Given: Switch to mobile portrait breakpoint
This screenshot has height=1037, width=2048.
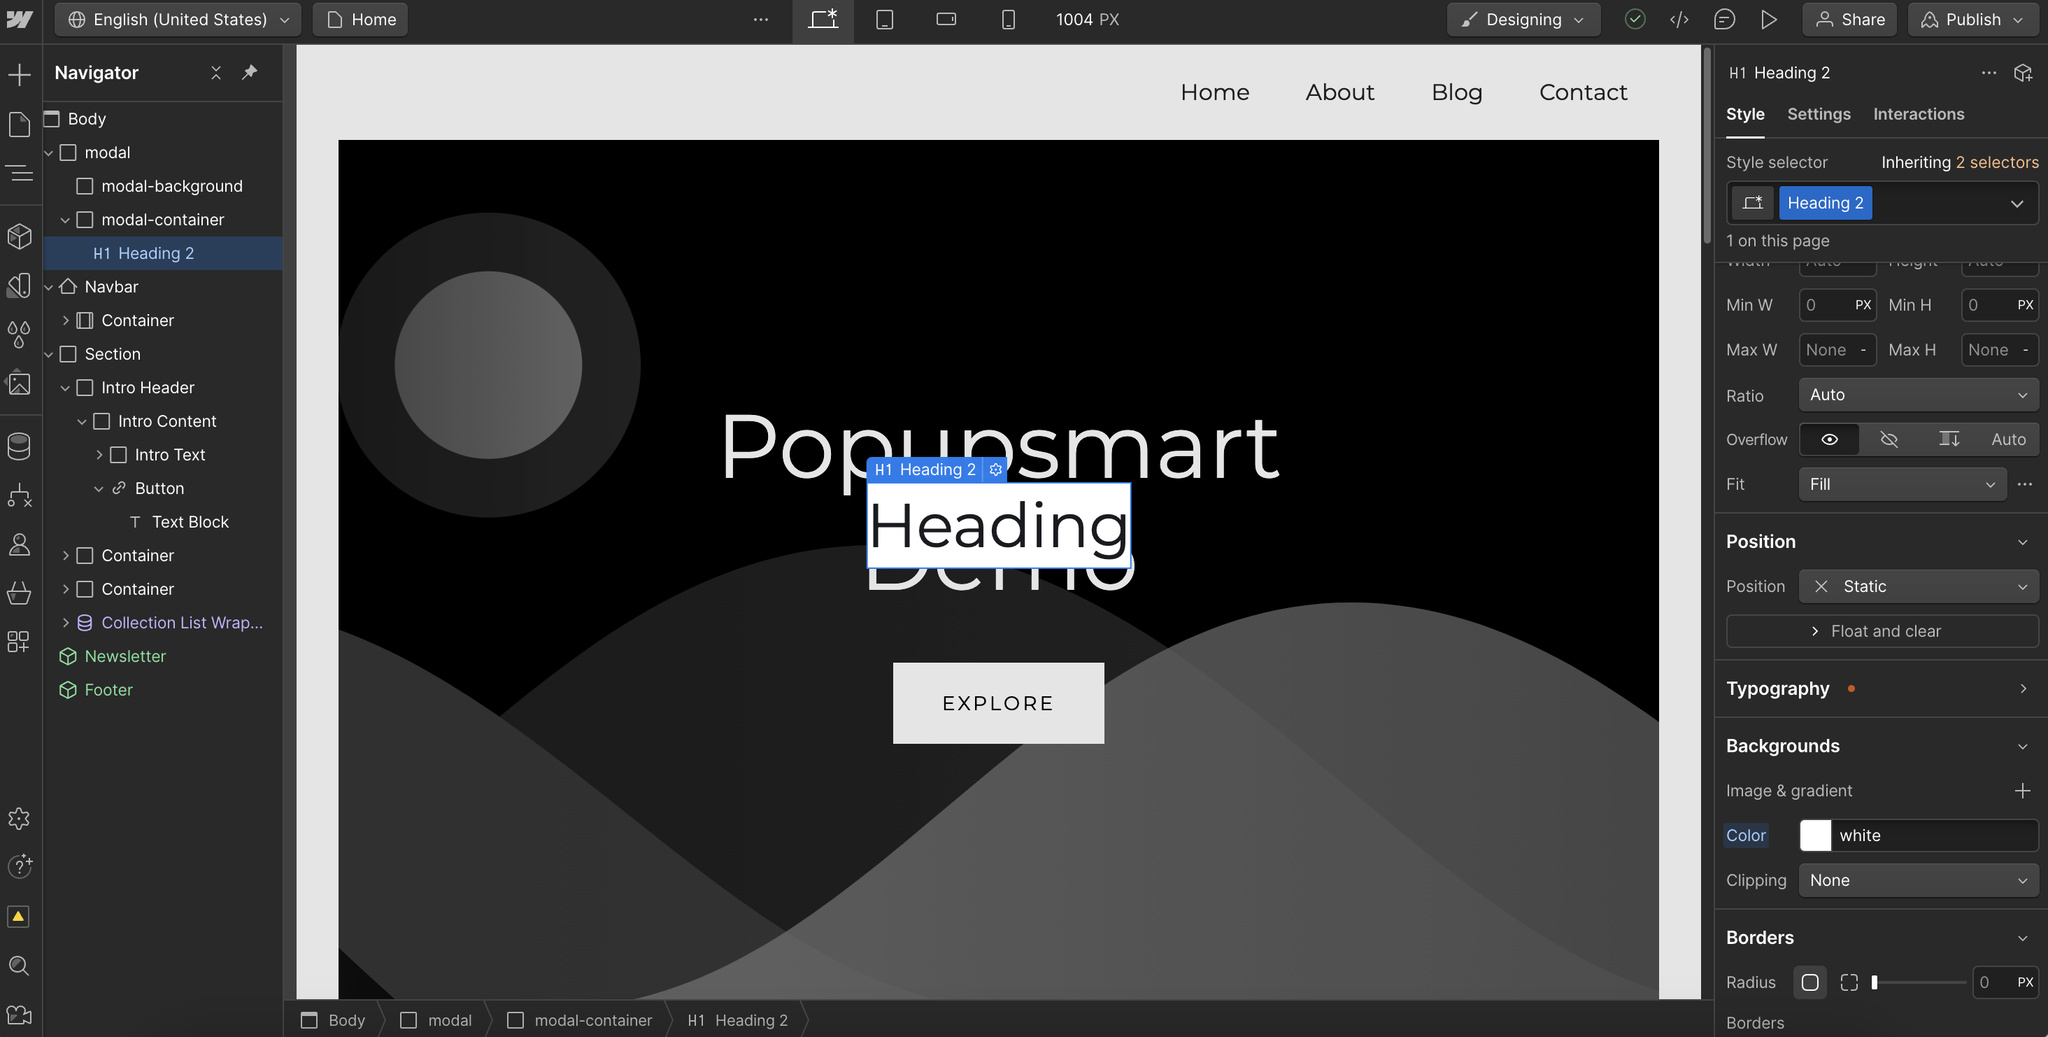Looking at the screenshot, I should point(1008,20).
